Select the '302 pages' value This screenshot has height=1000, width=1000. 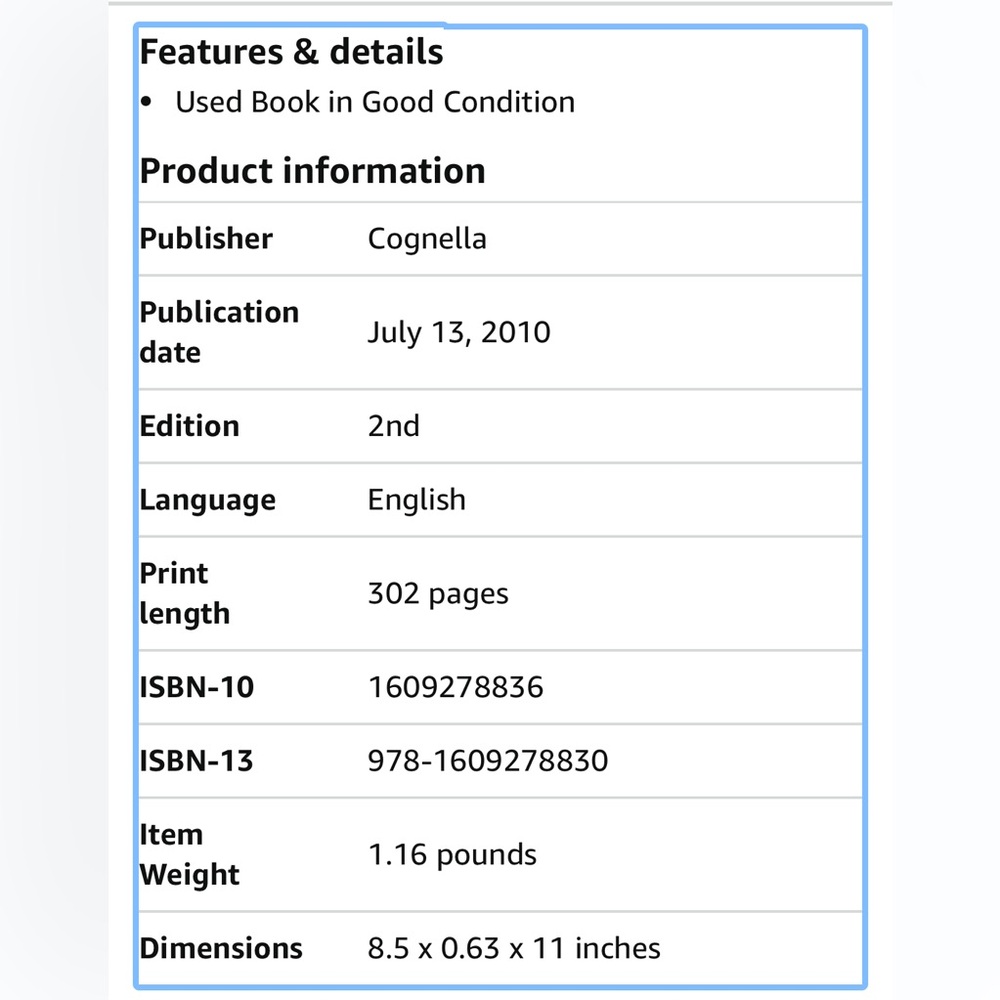[438, 594]
